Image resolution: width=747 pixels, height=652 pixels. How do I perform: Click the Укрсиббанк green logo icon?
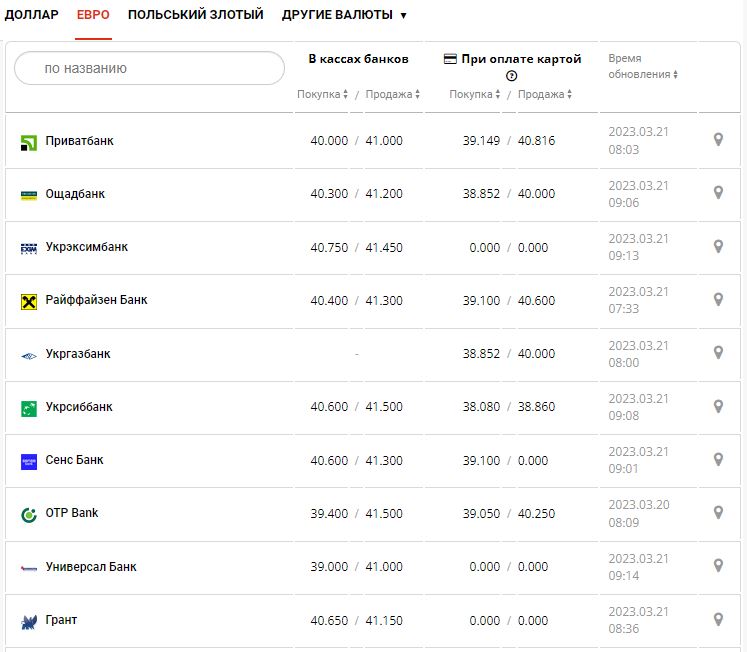click(29, 408)
